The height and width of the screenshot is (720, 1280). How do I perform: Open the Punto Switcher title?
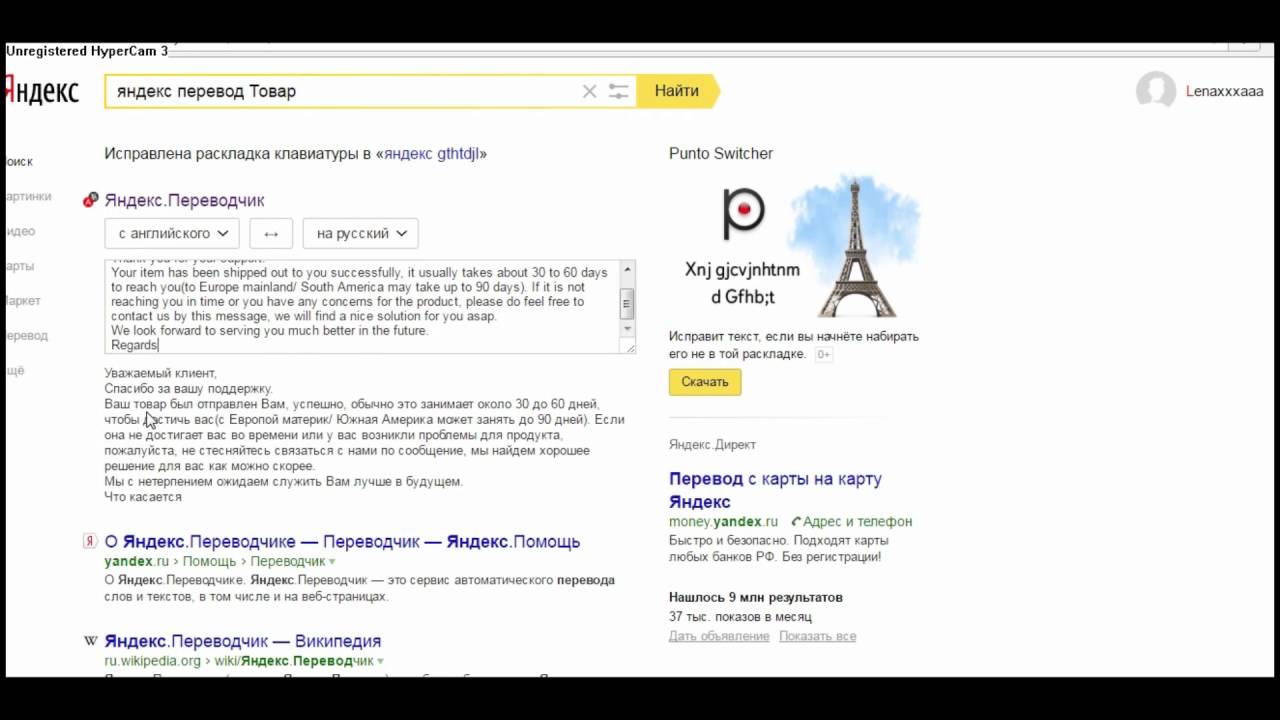click(x=721, y=154)
